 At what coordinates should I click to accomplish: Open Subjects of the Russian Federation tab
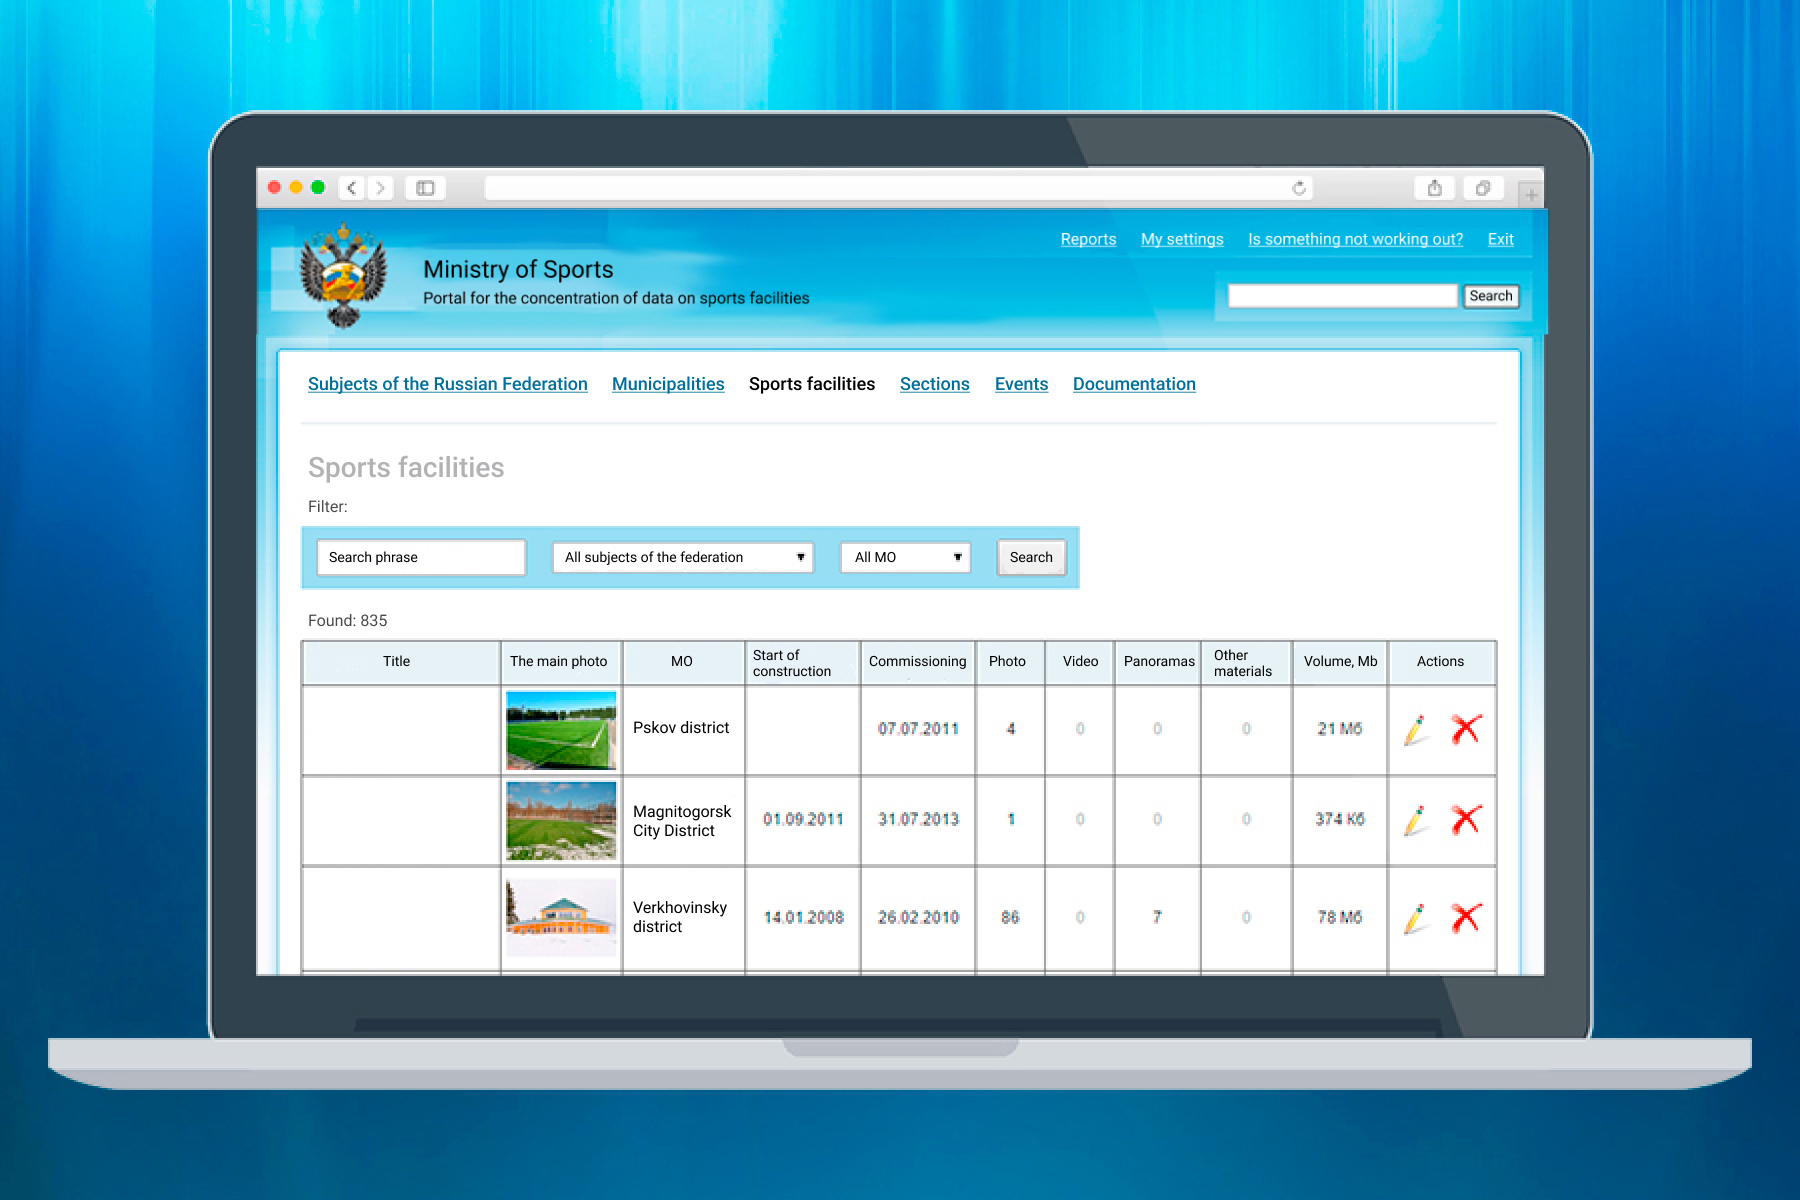pos(448,384)
